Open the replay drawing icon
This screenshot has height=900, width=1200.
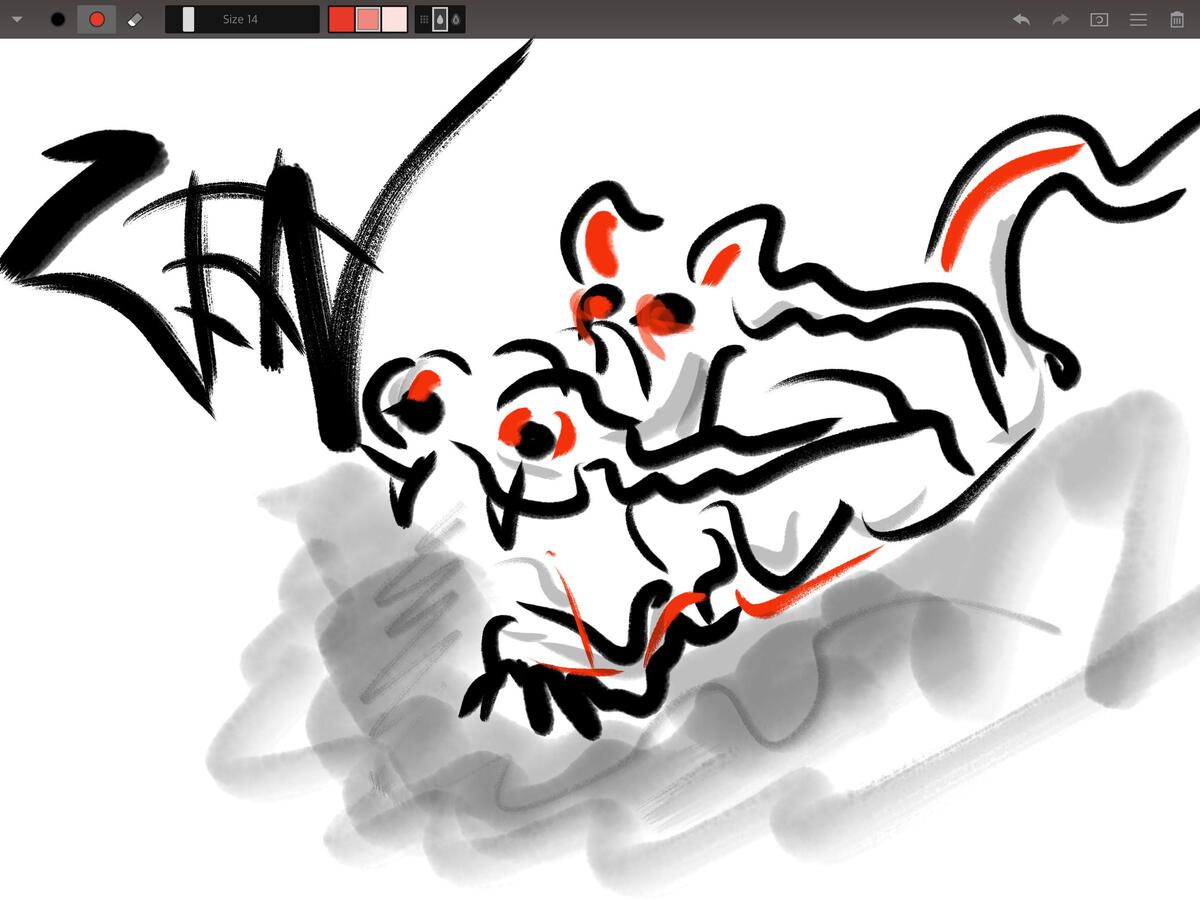(1099, 19)
